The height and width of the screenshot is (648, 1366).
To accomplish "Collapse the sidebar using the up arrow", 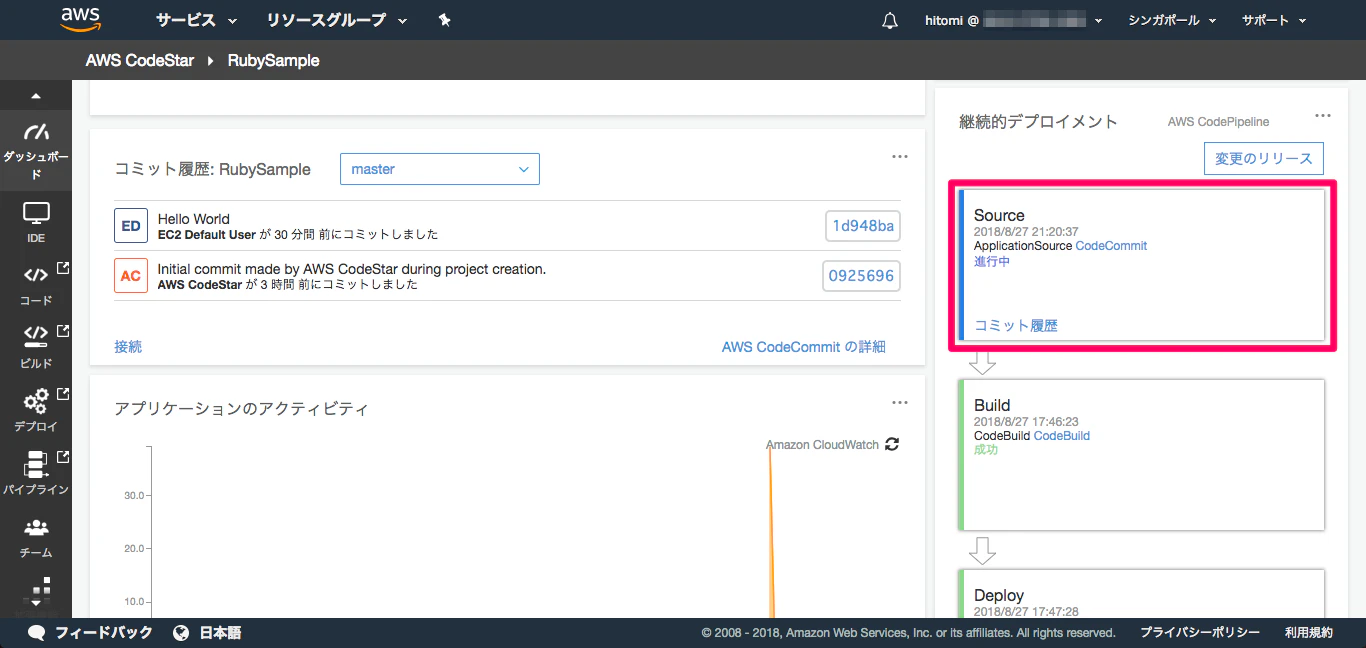I will pos(36,97).
